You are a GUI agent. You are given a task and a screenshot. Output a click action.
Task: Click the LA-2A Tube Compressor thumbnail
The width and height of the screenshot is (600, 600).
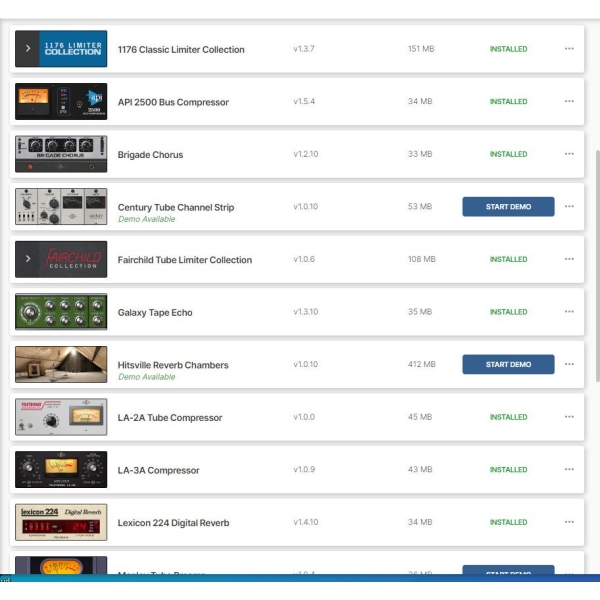[61, 417]
